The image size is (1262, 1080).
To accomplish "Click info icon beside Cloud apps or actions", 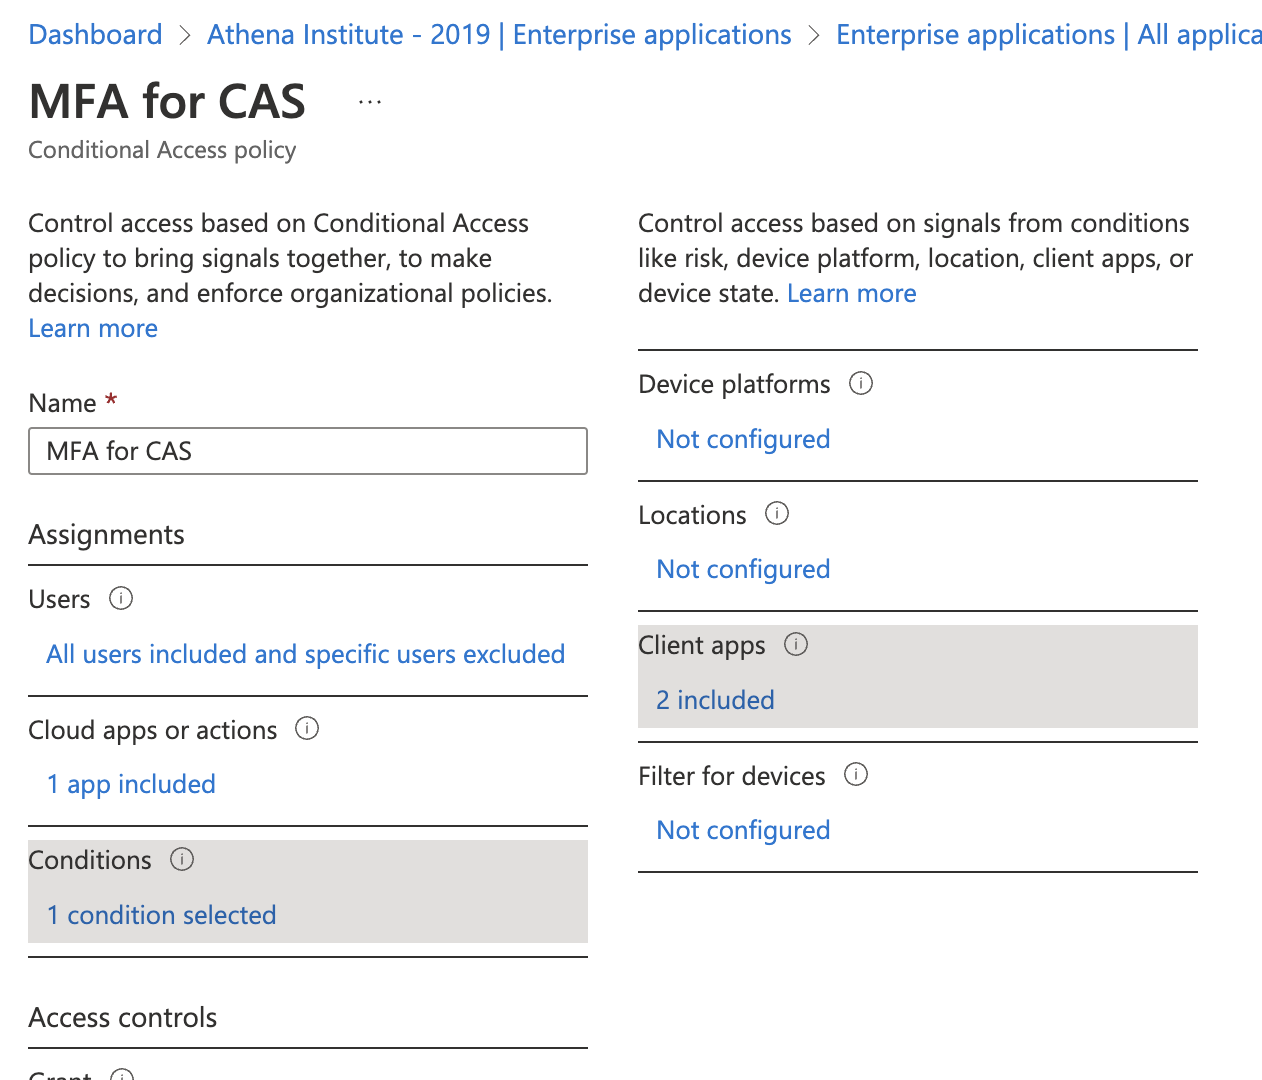I will [307, 729].
